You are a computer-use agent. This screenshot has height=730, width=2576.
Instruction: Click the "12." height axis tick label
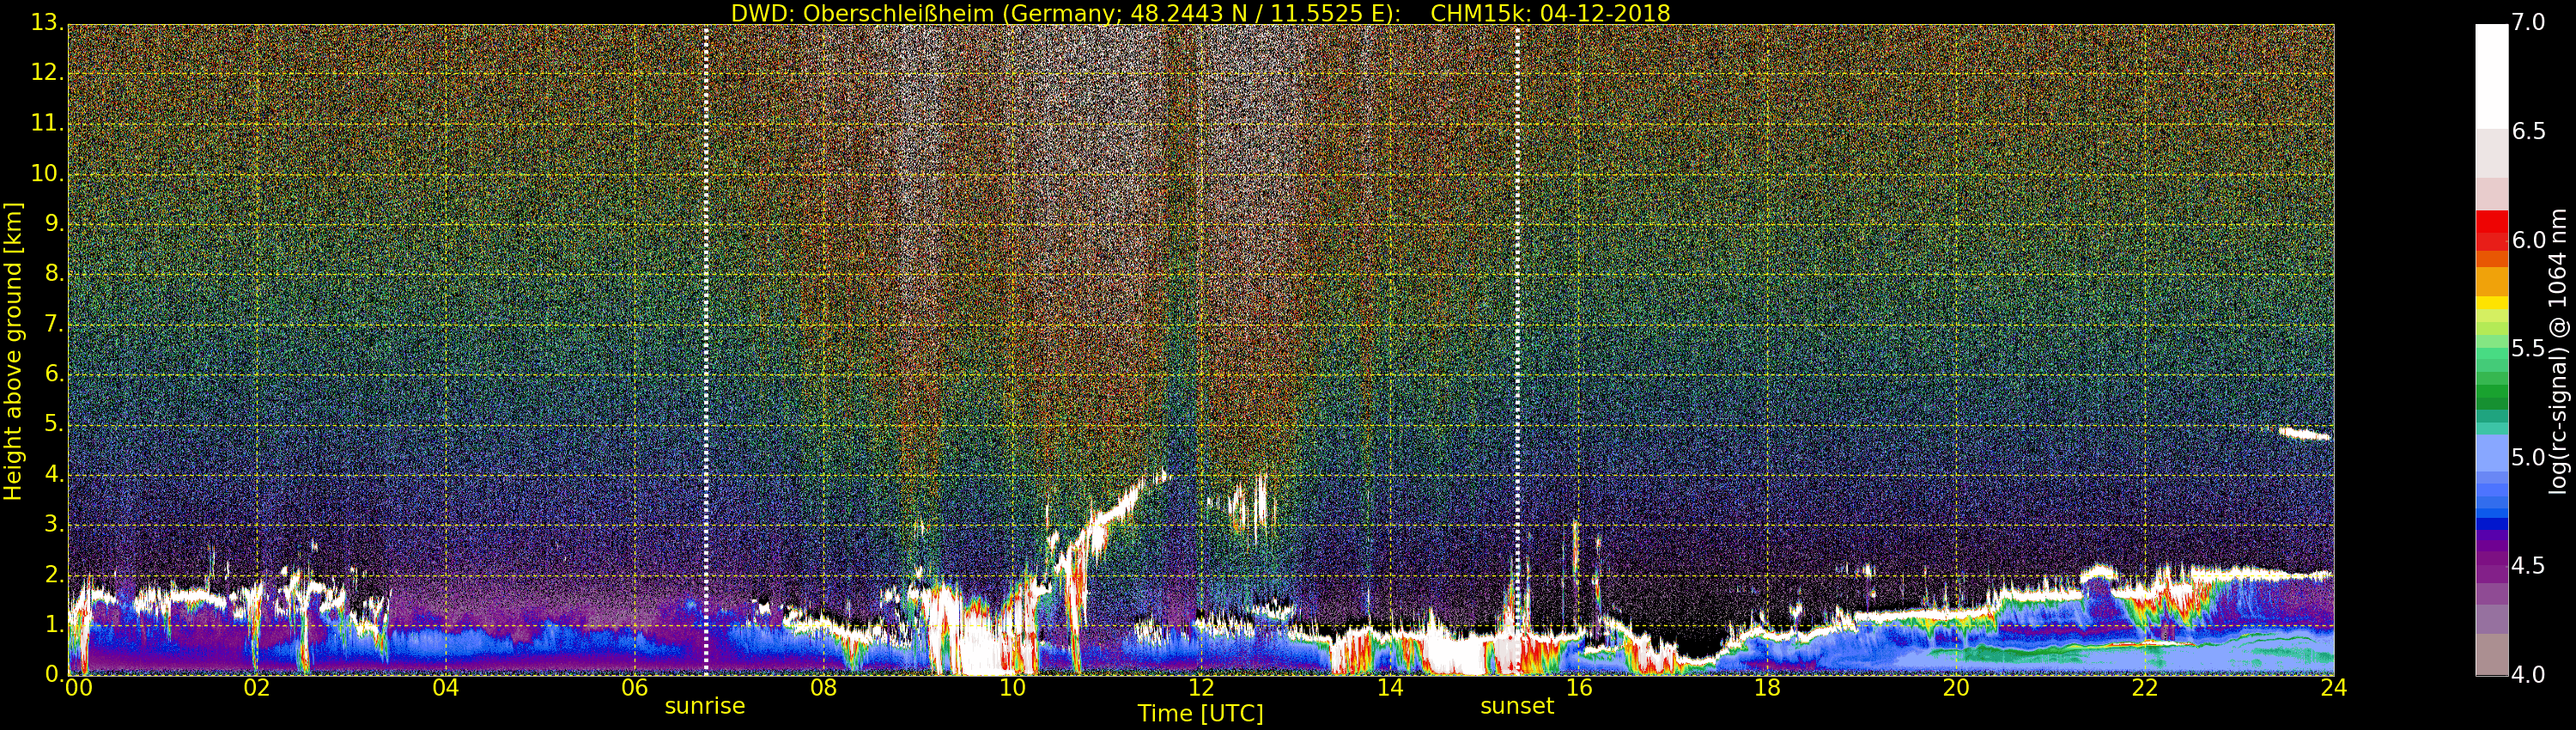tap(47, 73)
